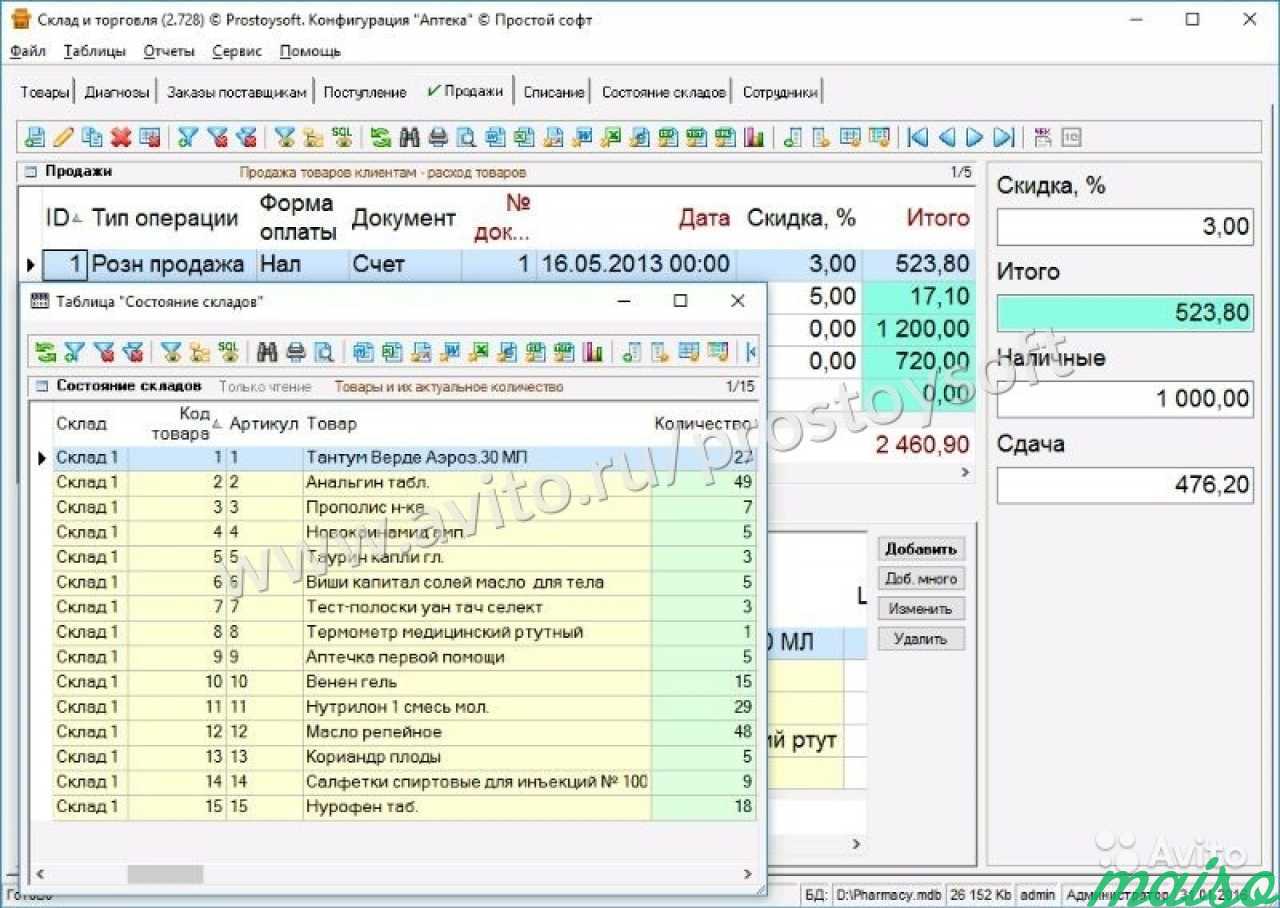Click the Итого field showing 523,80

[1125, 313]
